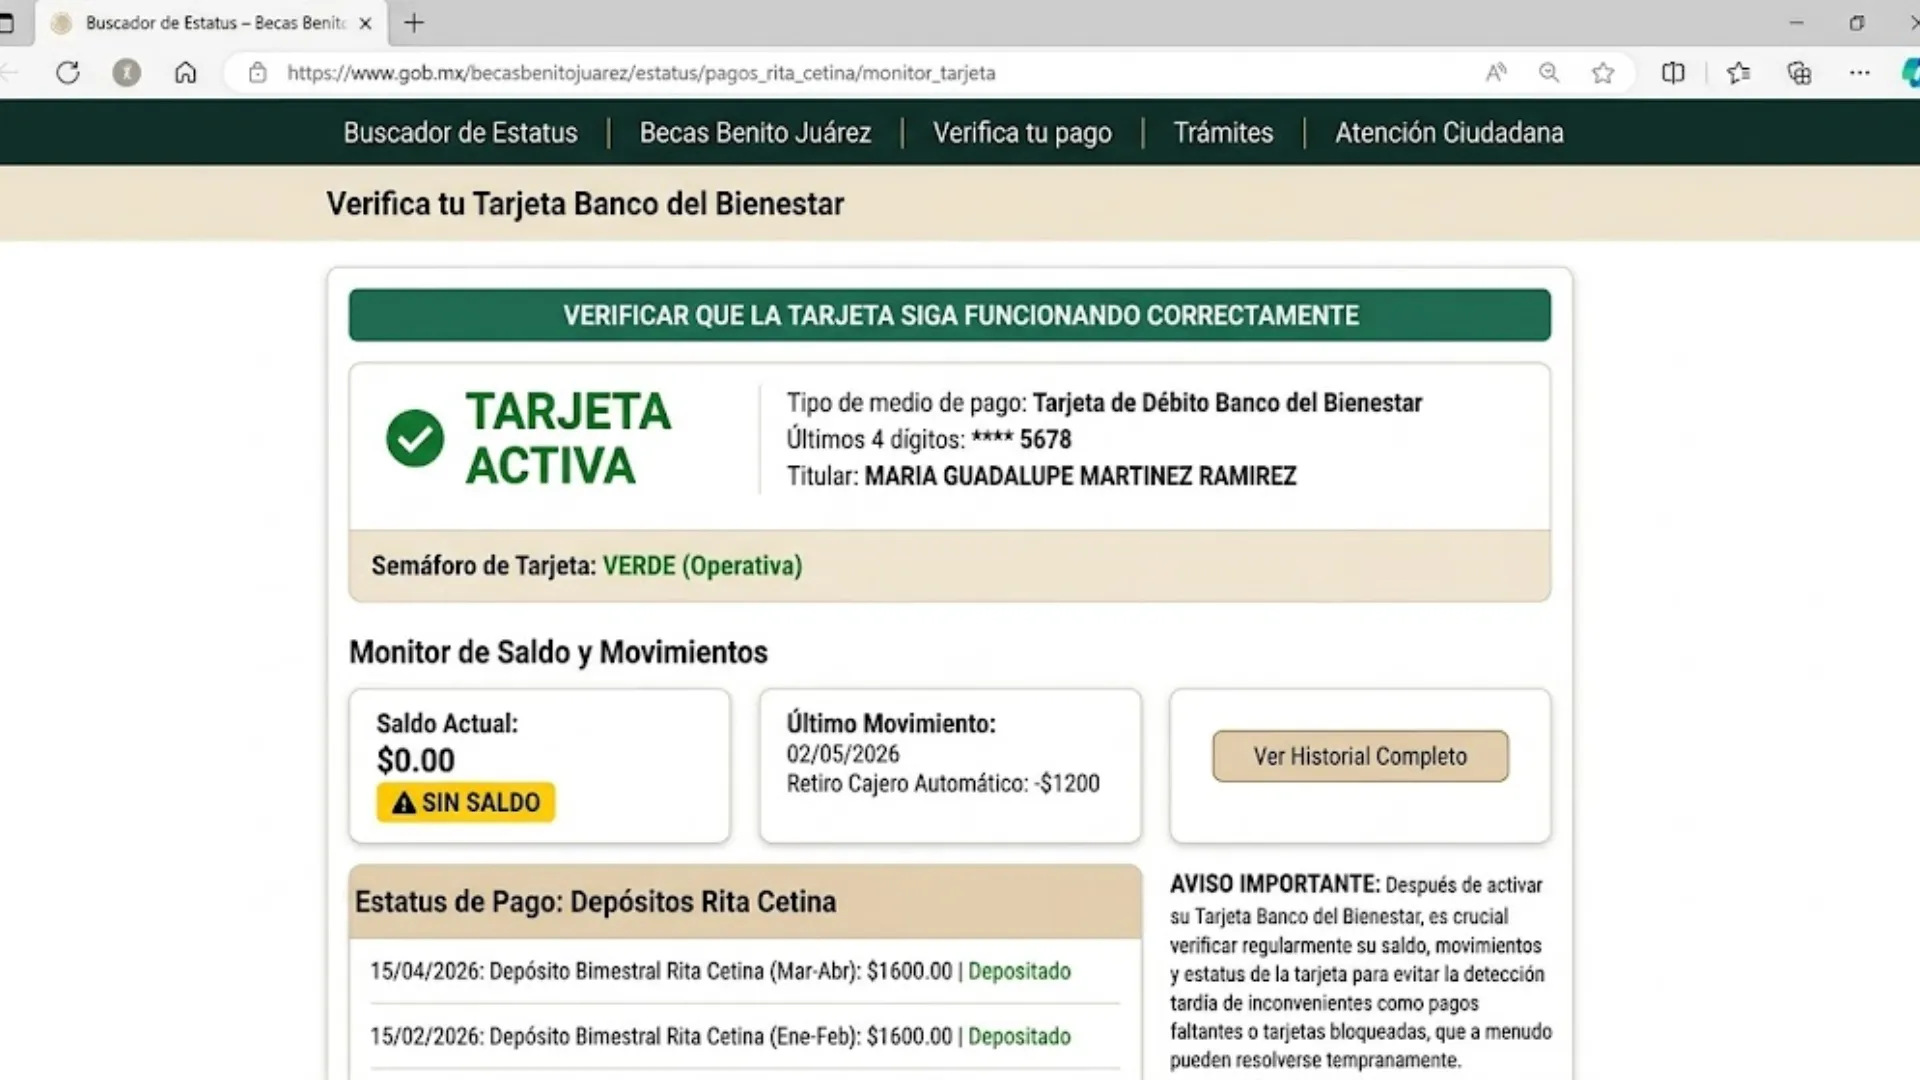
Task: Click the Monitor de Saldo y Movimientos heading
Action: tap(558, 652)
